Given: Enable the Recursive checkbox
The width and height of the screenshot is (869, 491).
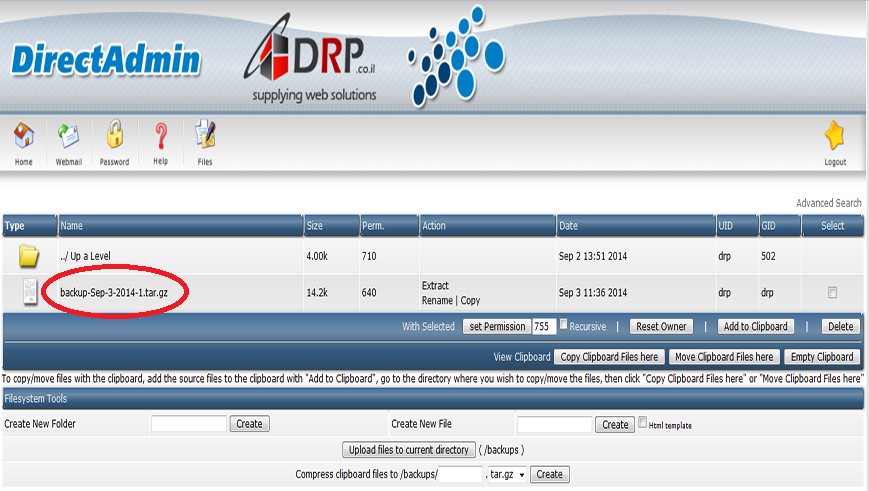Looking at the screenshot, I should [564, 325].
